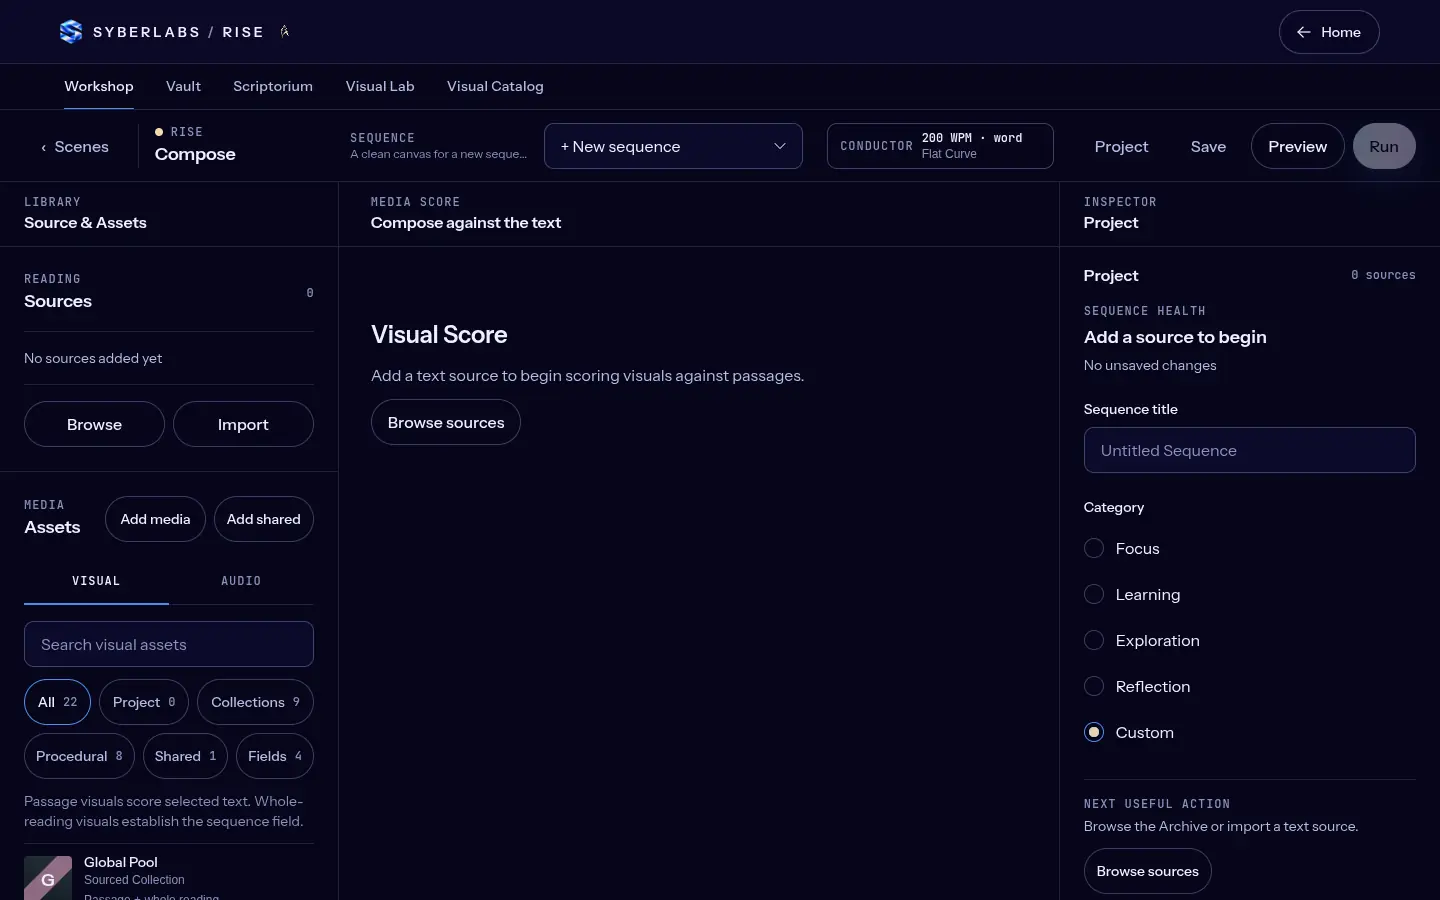
Task: Click the "No sources added yet" text
Action: click(x=93, y=358)
